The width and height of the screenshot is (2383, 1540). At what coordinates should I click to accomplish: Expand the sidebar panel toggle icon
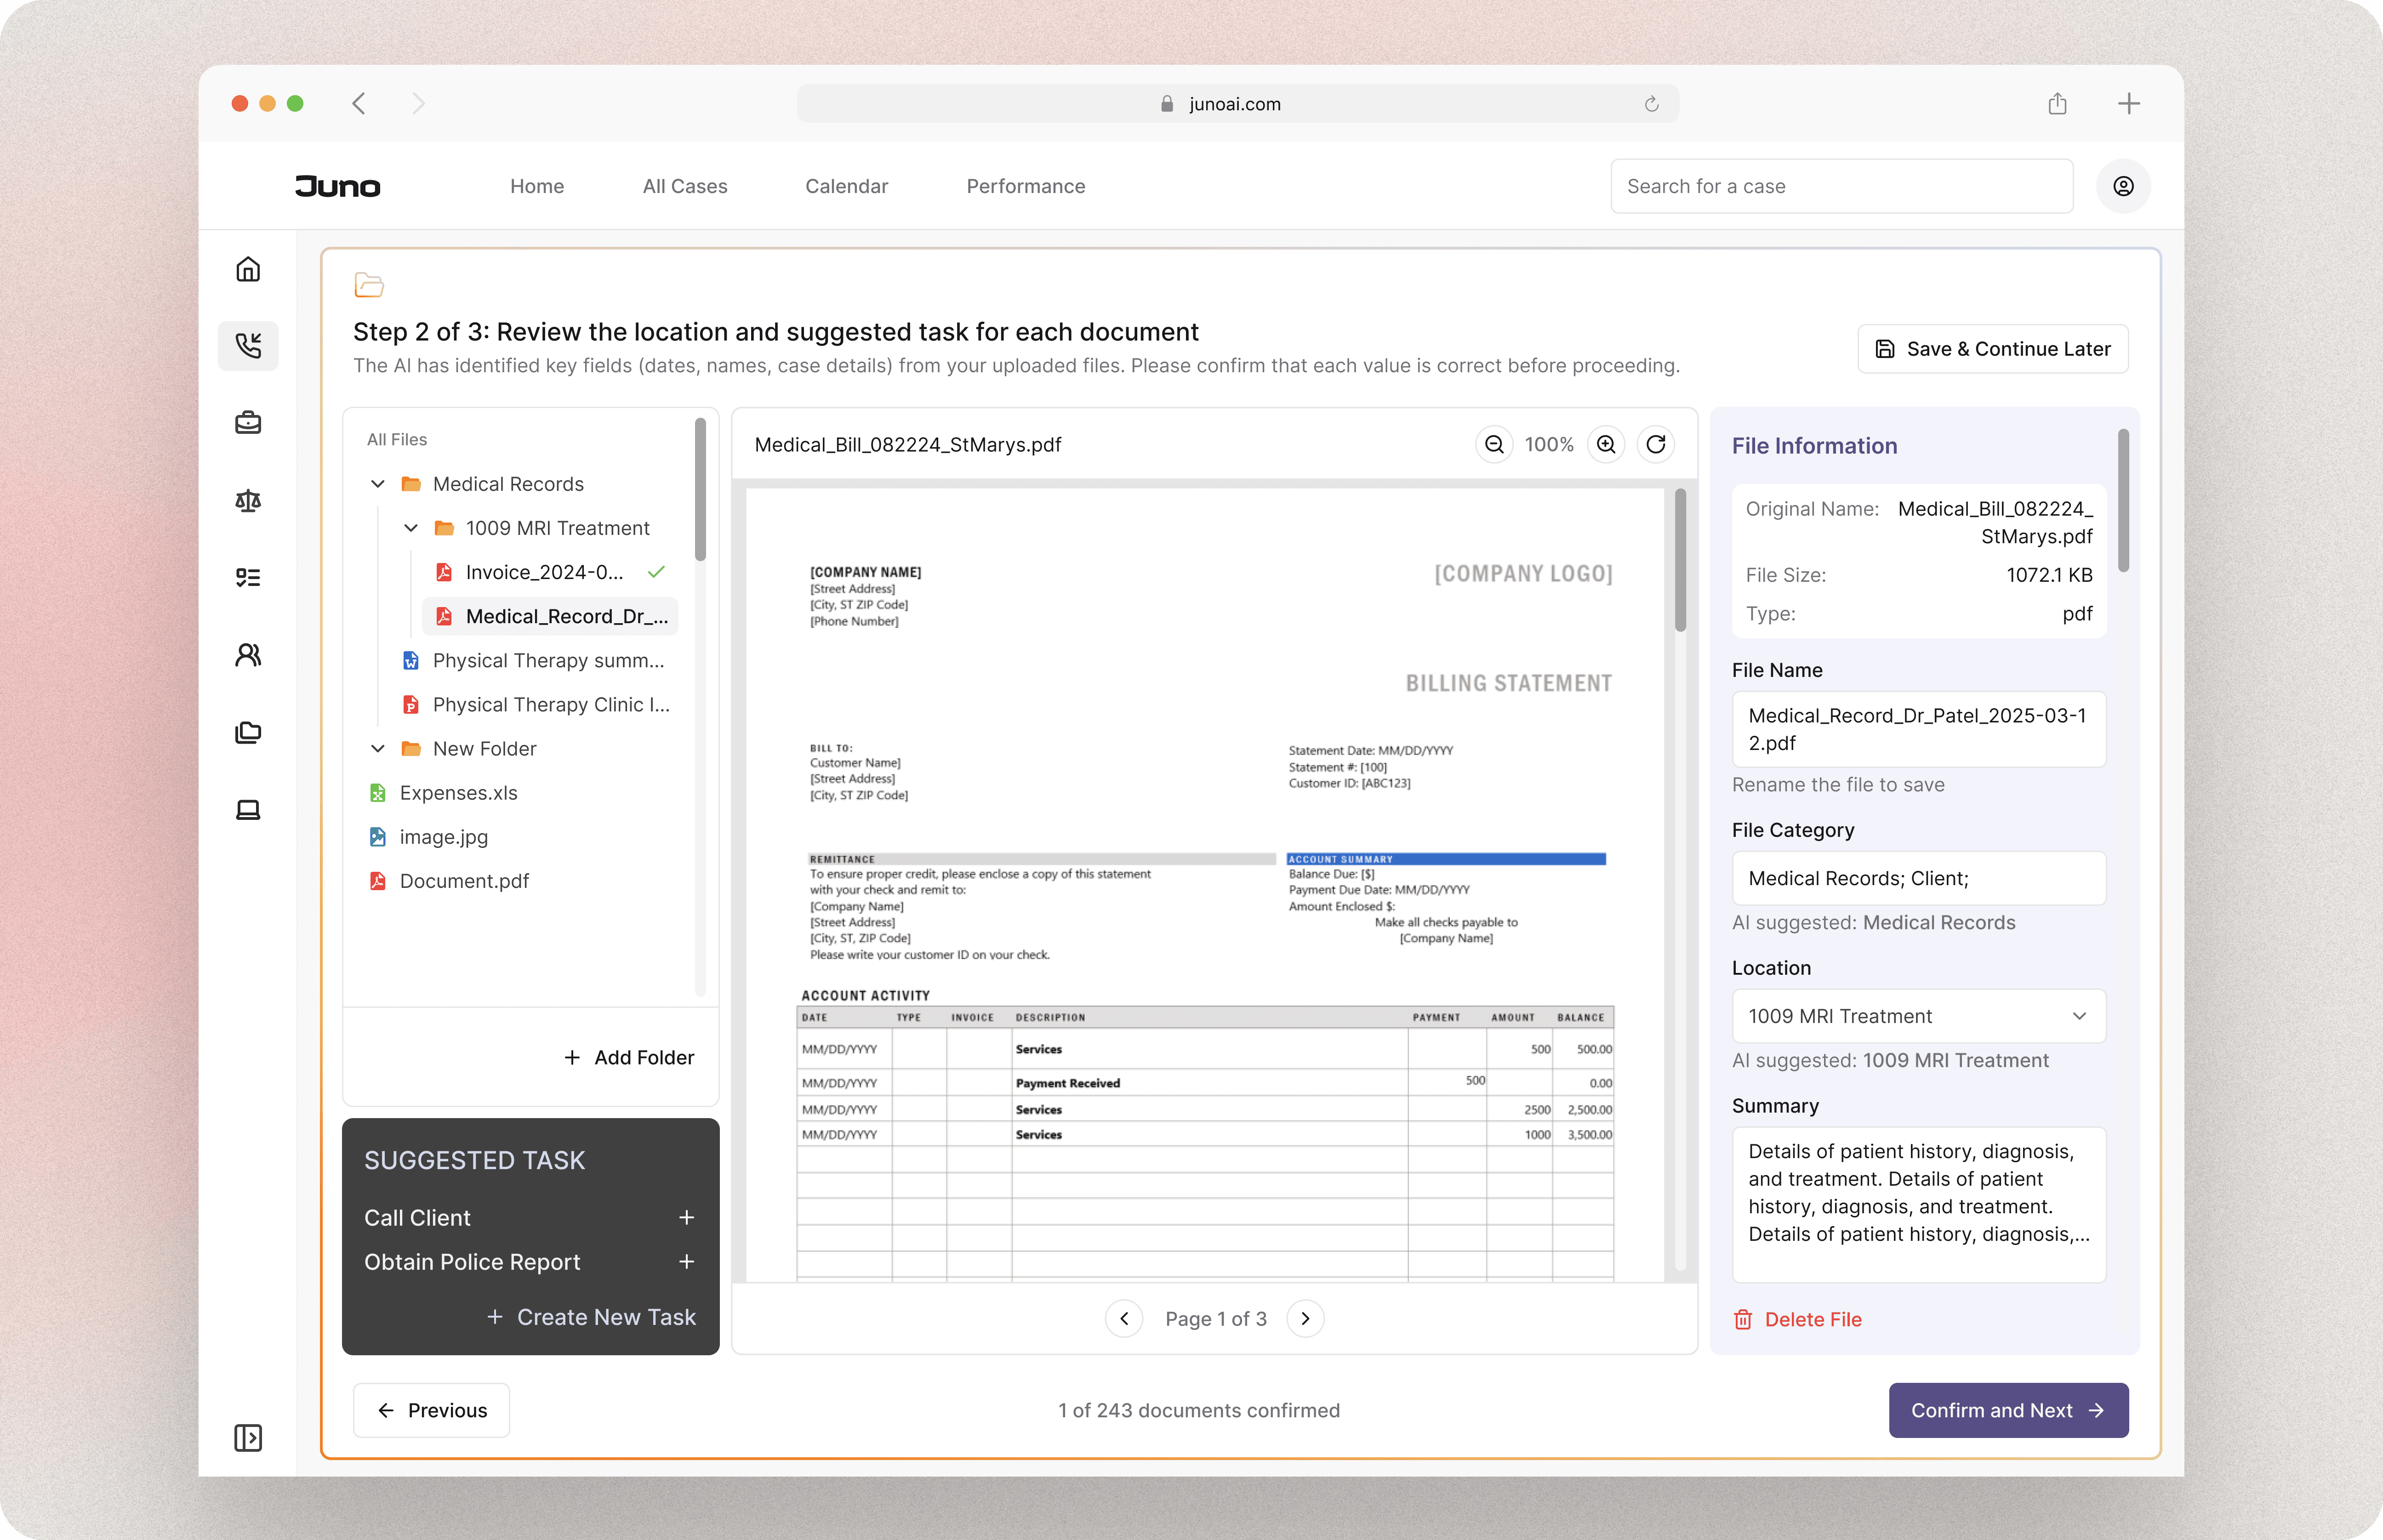pyautogui.click(x=248, y=1437)
